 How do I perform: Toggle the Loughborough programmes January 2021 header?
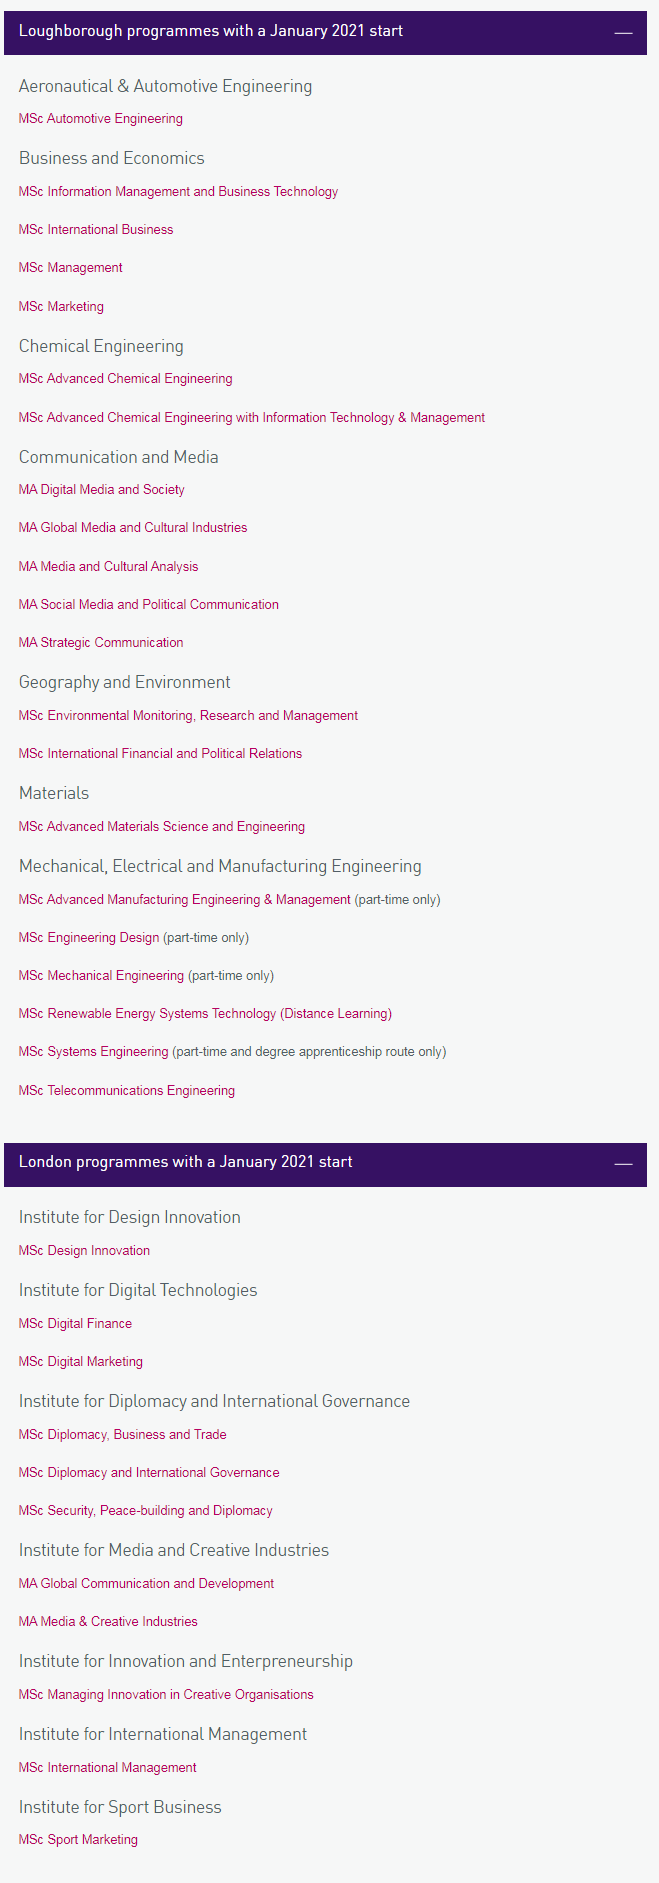tap(325, 32)
